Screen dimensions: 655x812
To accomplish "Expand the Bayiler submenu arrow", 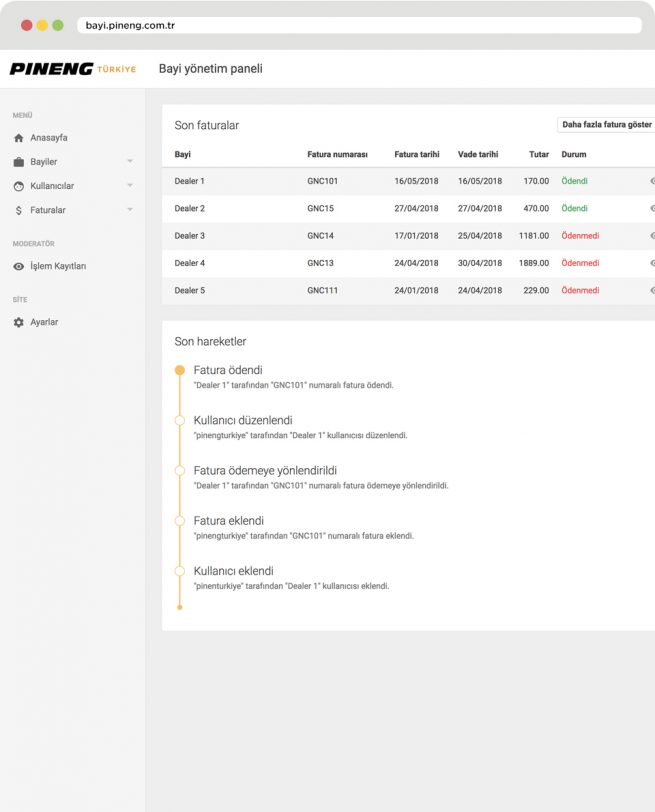I will click(129, 162).
